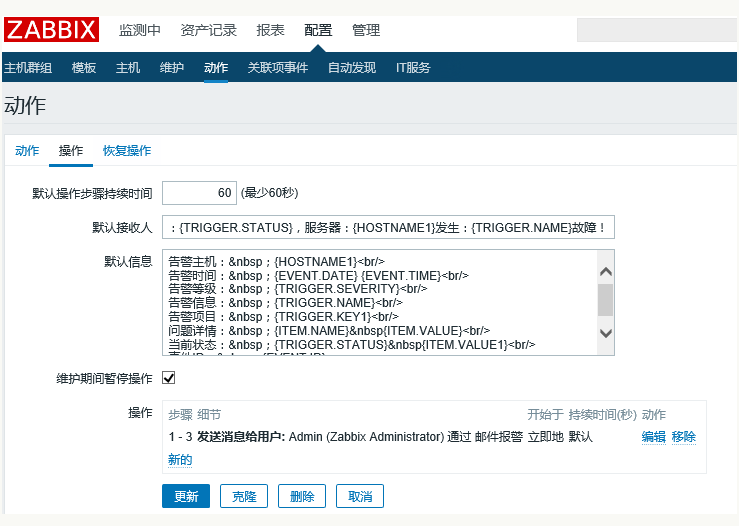Click the 克隆 button

pyautogui.click(x=244, y=496)
